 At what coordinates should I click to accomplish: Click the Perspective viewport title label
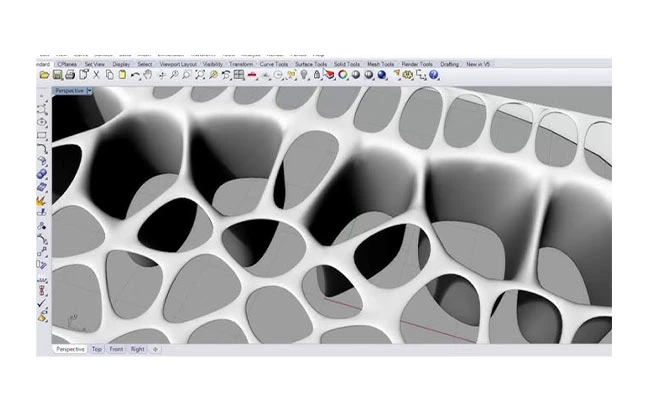70,90
